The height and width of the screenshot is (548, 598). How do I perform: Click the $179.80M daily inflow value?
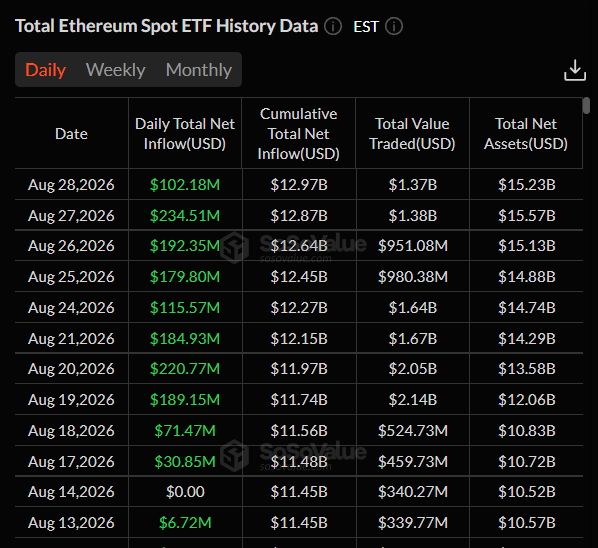tap(185, 276)
